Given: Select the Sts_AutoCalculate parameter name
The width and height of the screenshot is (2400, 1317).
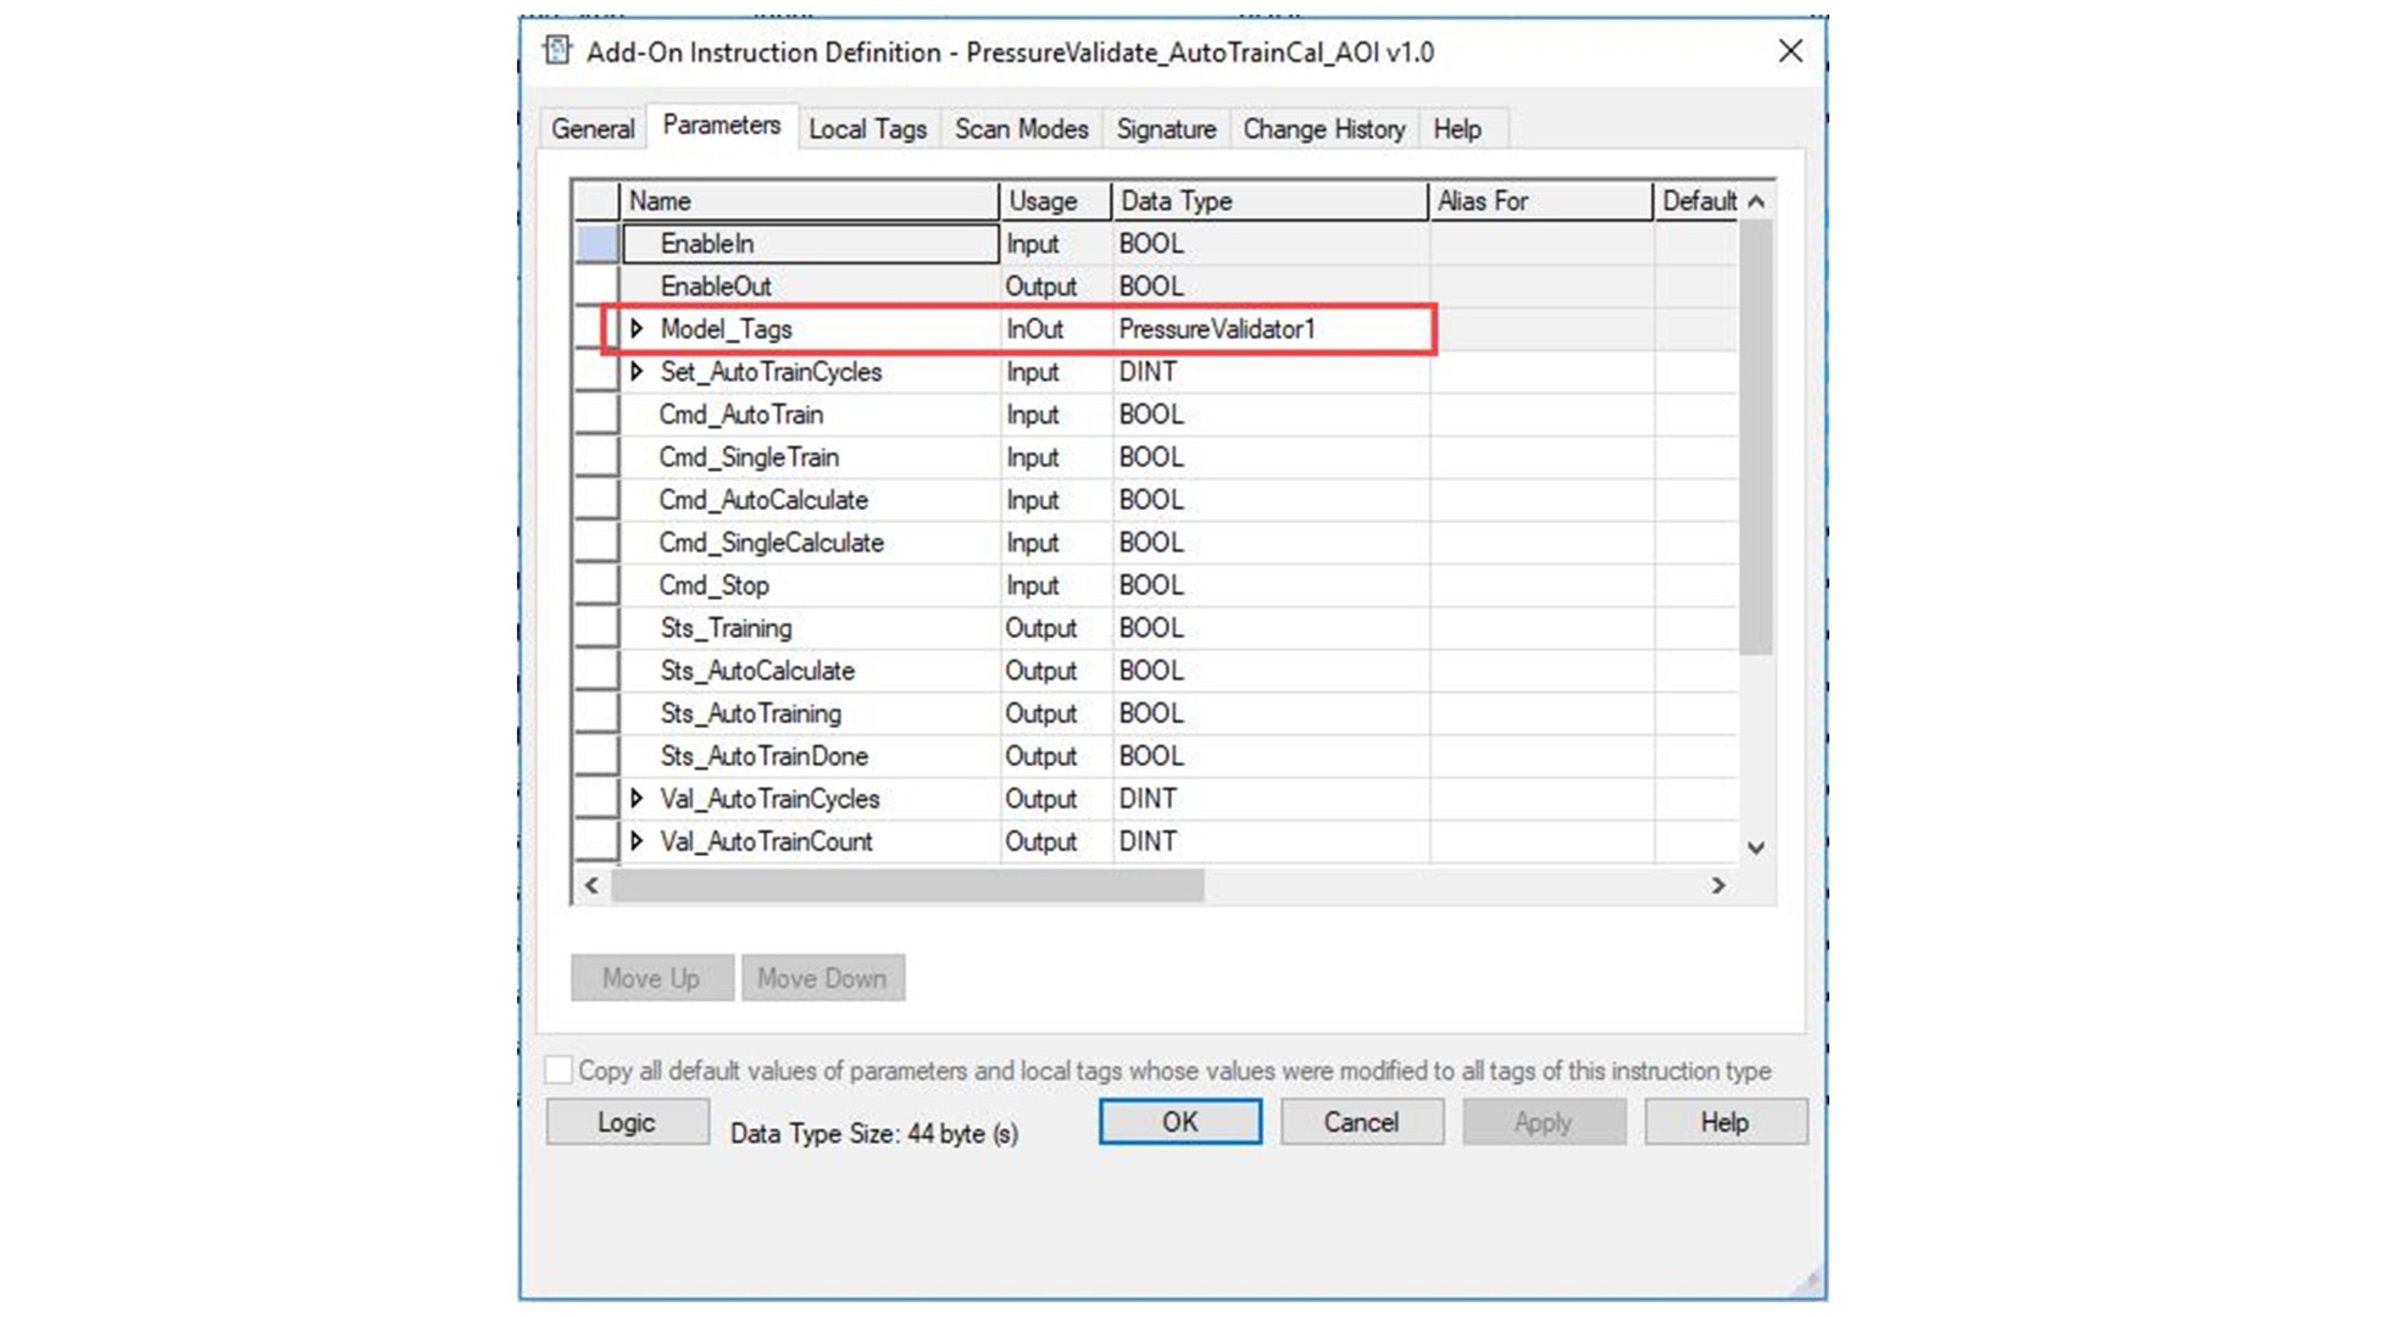Looking at the screenshot, I should [757, 670].
